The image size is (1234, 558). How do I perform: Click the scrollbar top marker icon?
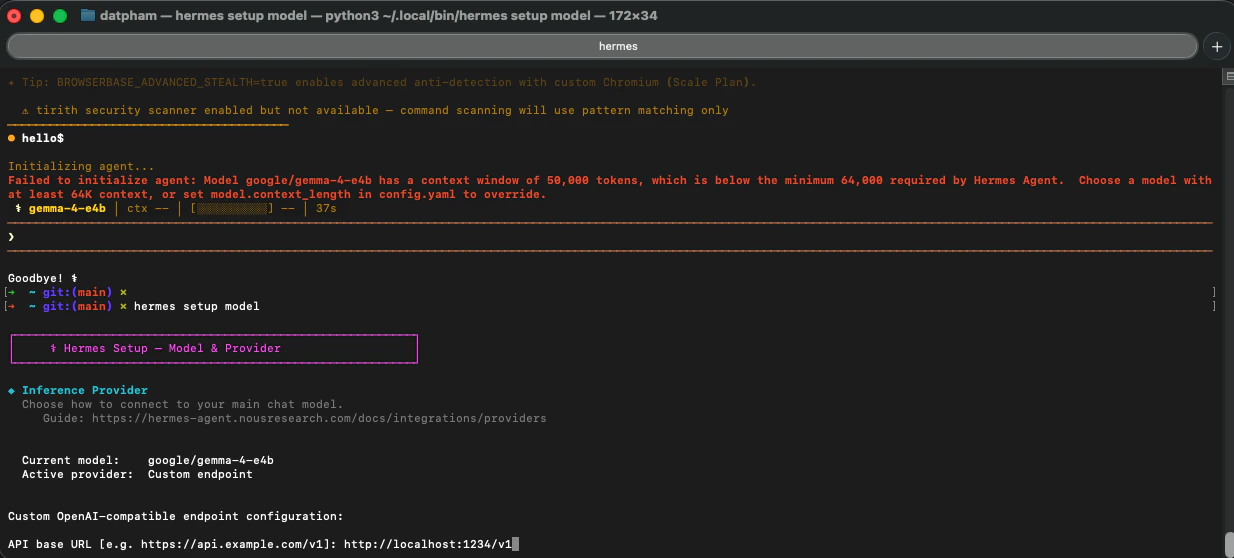[x=1228, y=76]
